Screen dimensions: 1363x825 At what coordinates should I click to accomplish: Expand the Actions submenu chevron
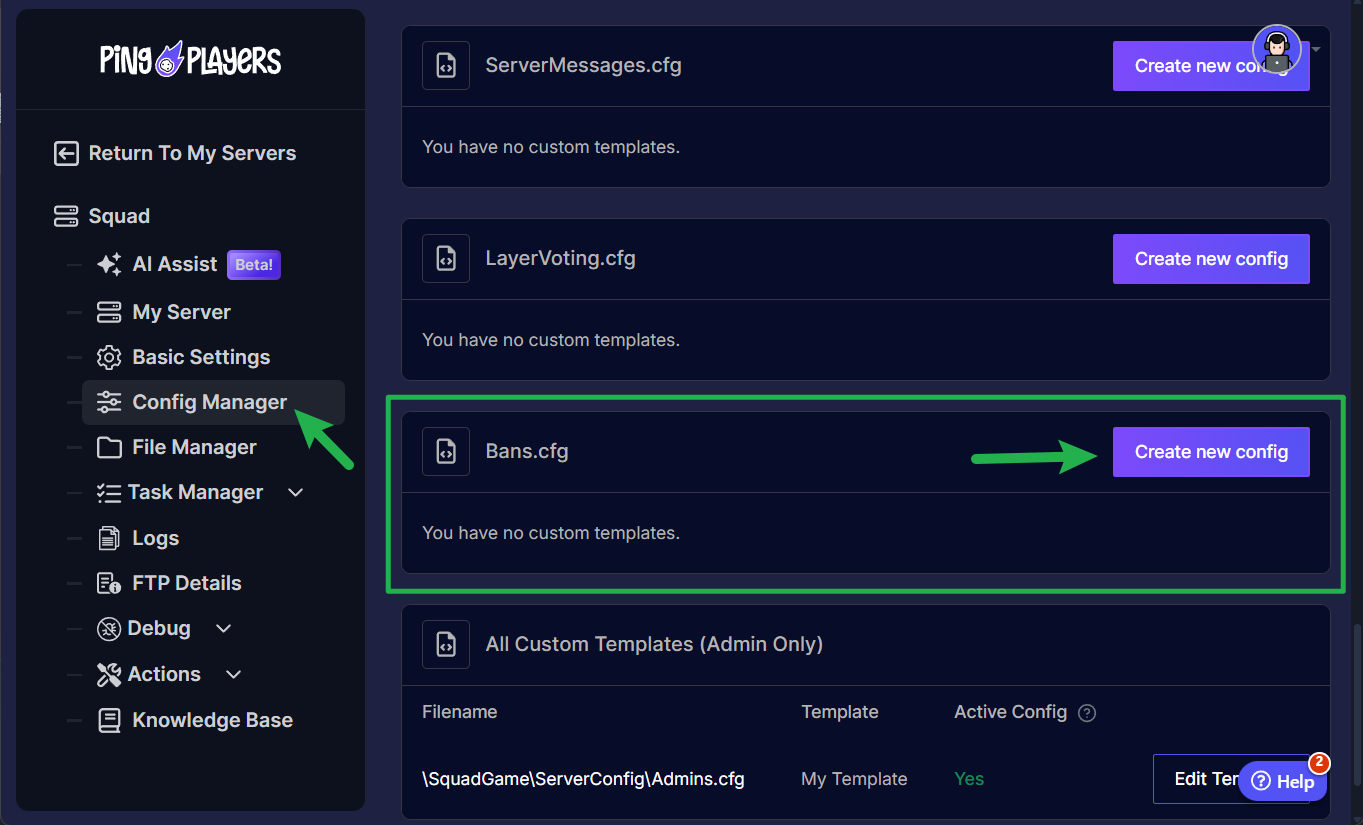pyautogui.click(x=234, y=674)
